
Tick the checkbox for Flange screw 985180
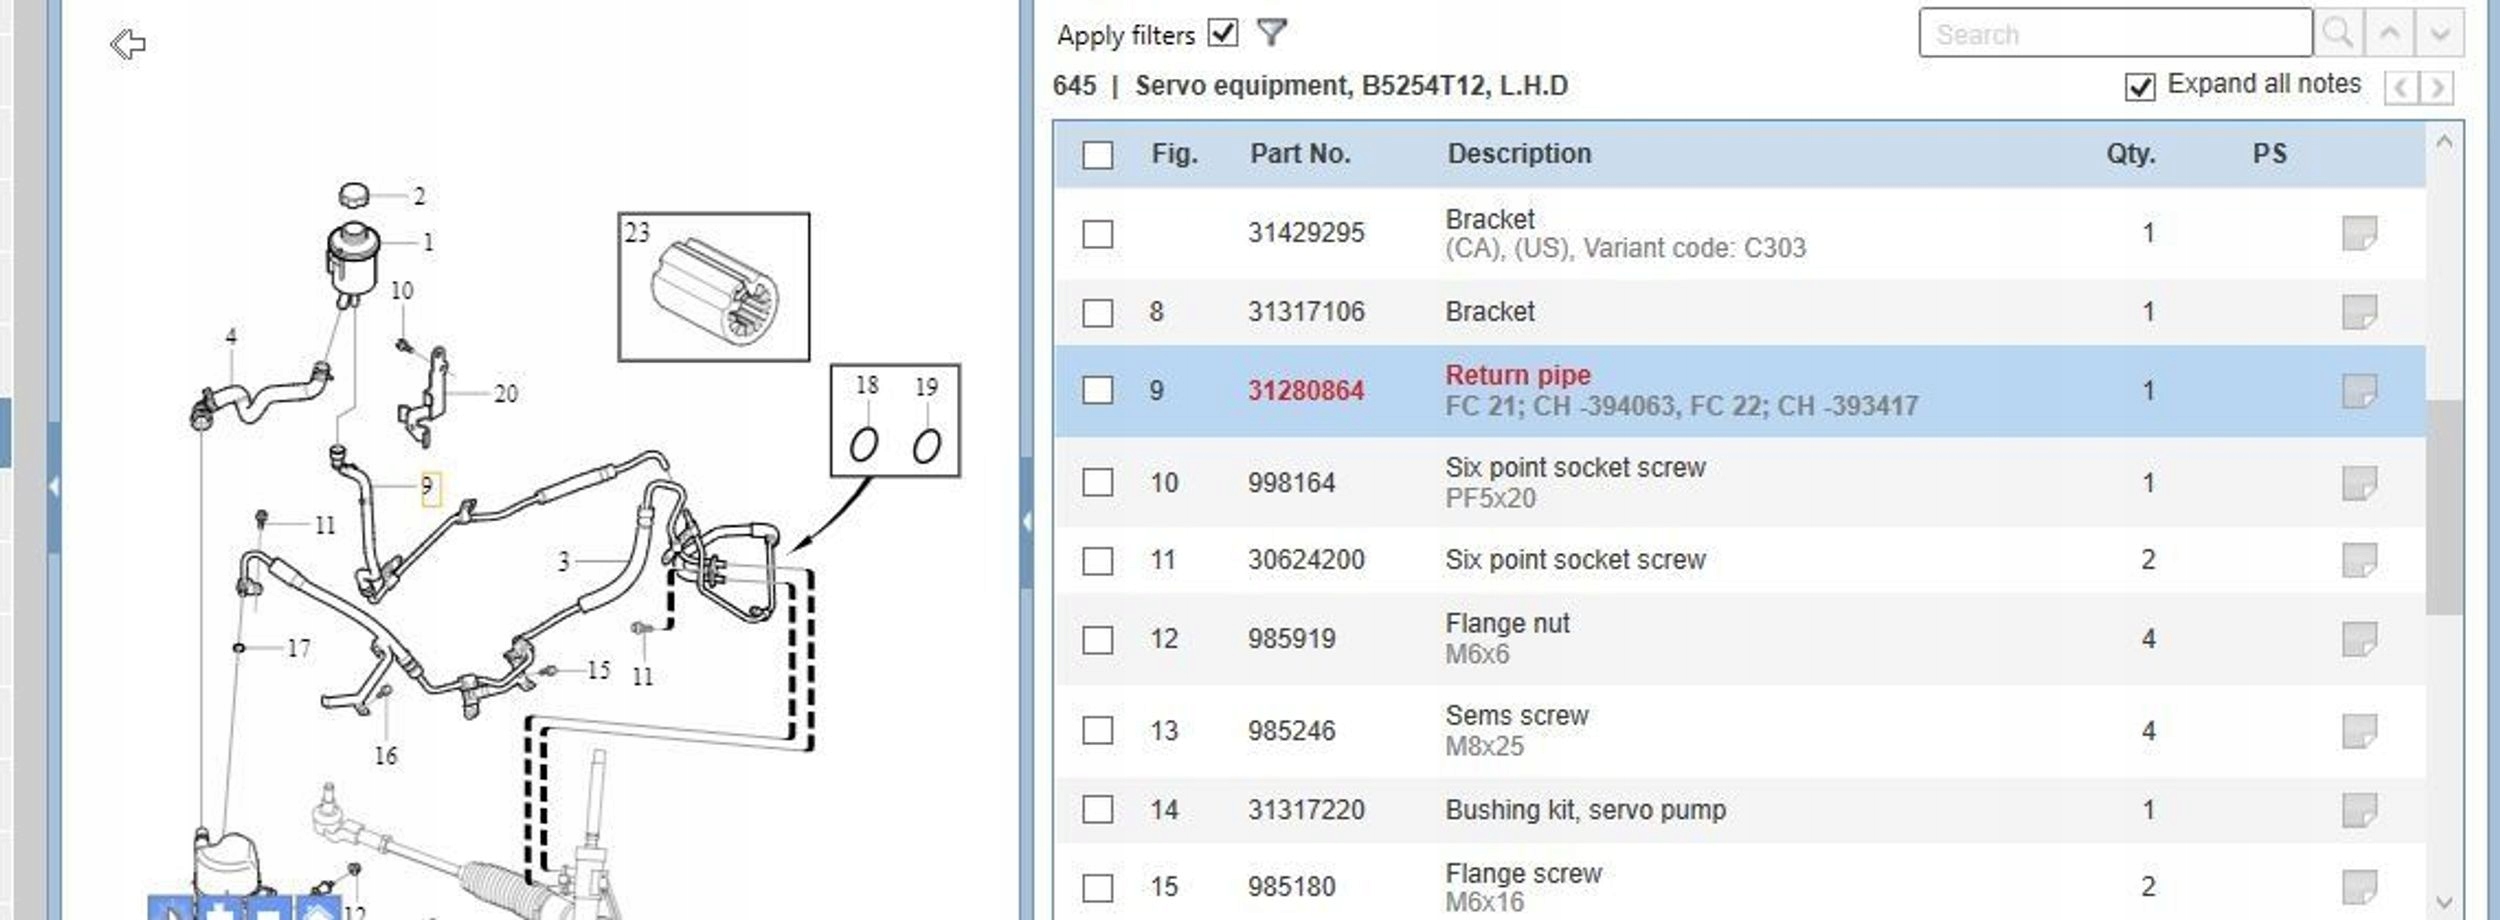click(1097, 888)
